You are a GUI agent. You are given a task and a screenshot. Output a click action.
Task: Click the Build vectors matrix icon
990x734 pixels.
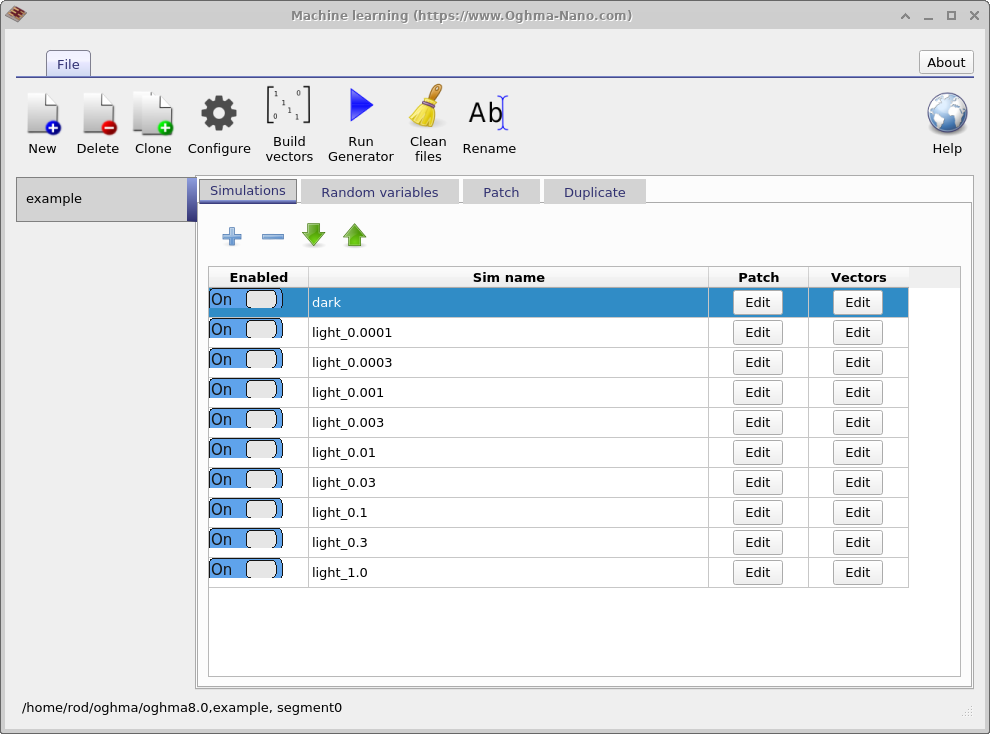coord(289,106)
